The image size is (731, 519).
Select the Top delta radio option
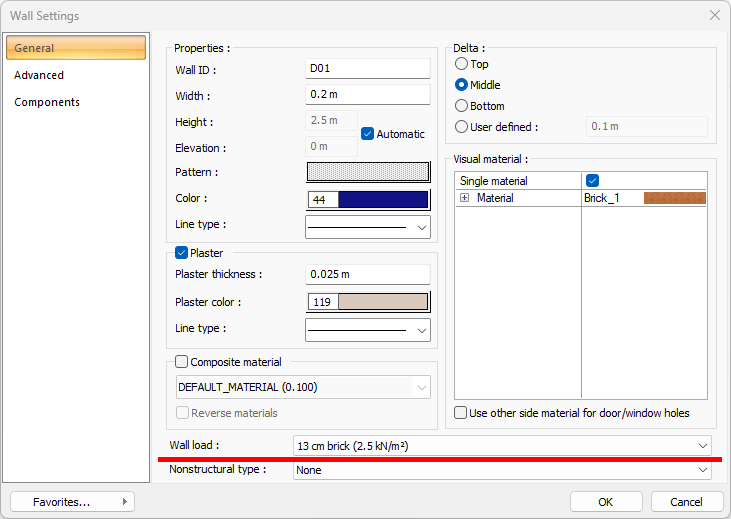[x=461, y=64]
